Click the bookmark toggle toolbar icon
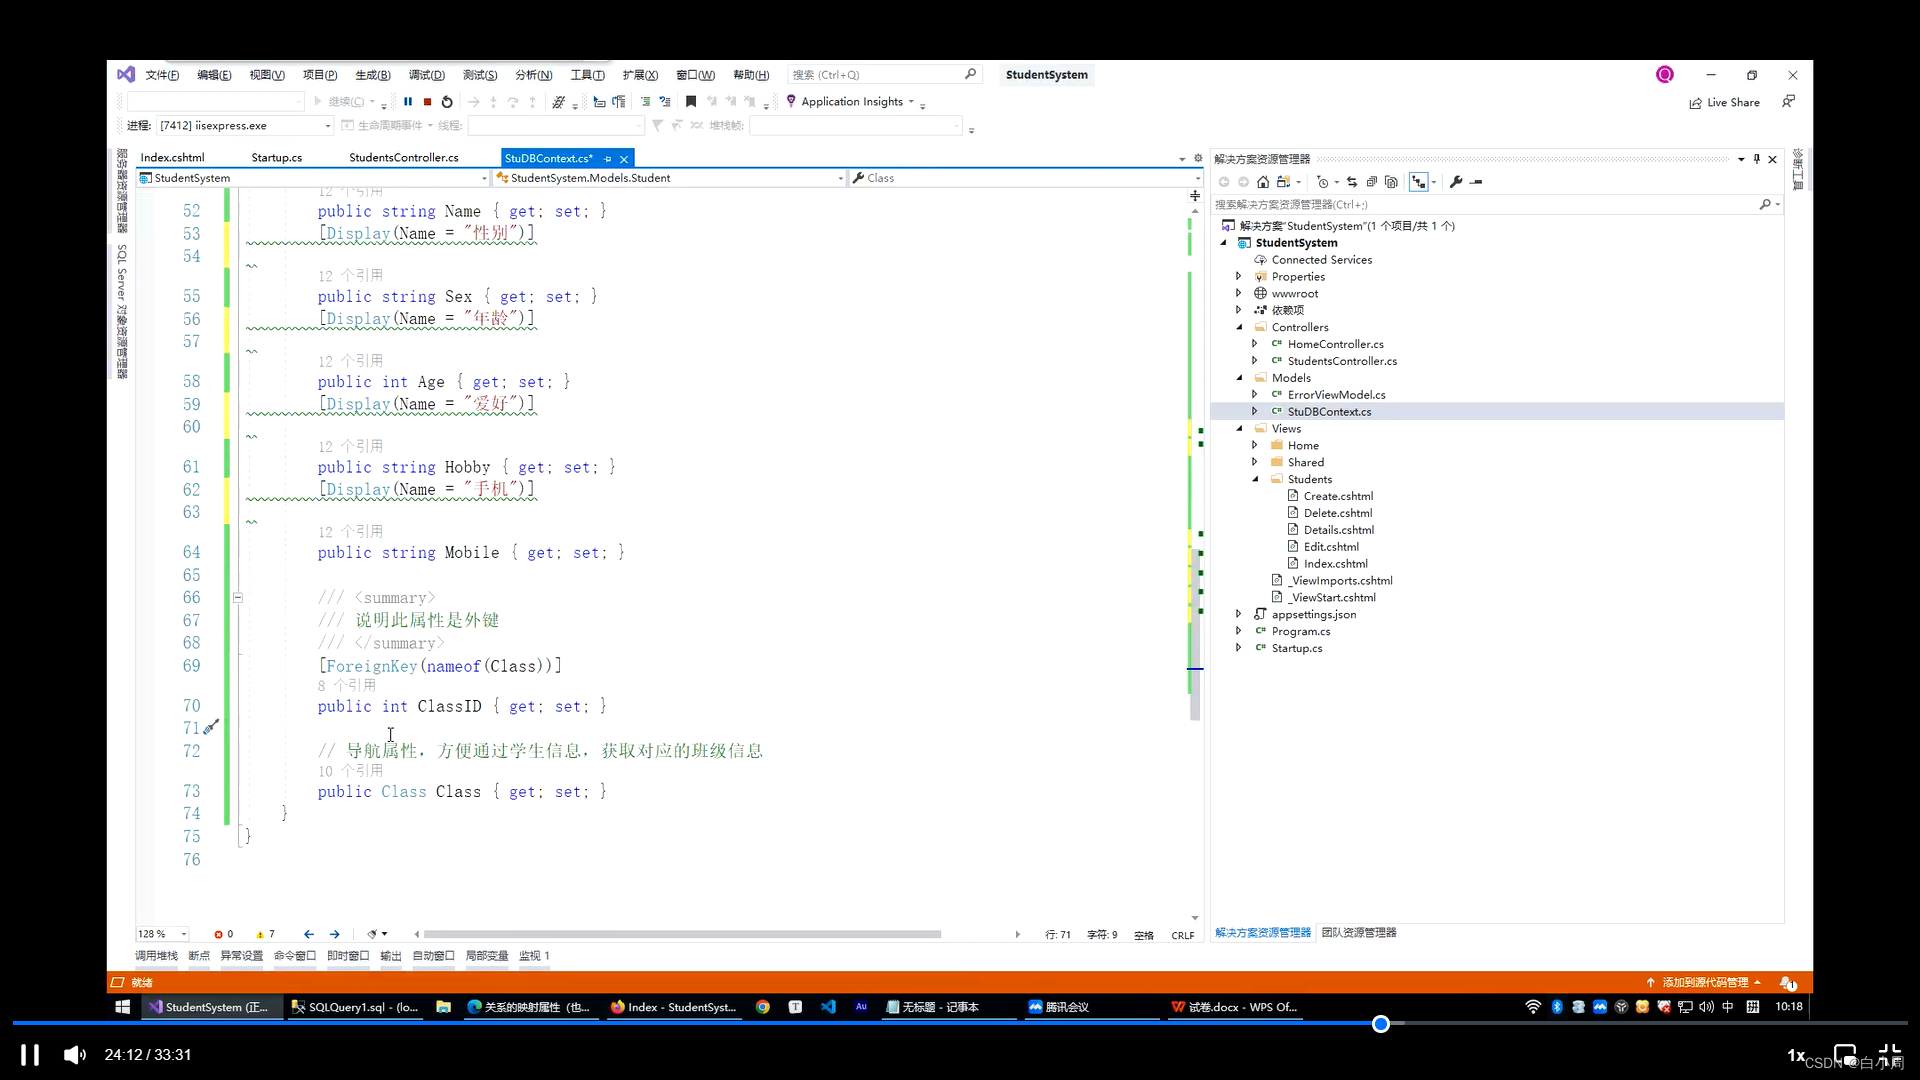1920x1080 pixels. pyautogui.click(x=691, y=102)
